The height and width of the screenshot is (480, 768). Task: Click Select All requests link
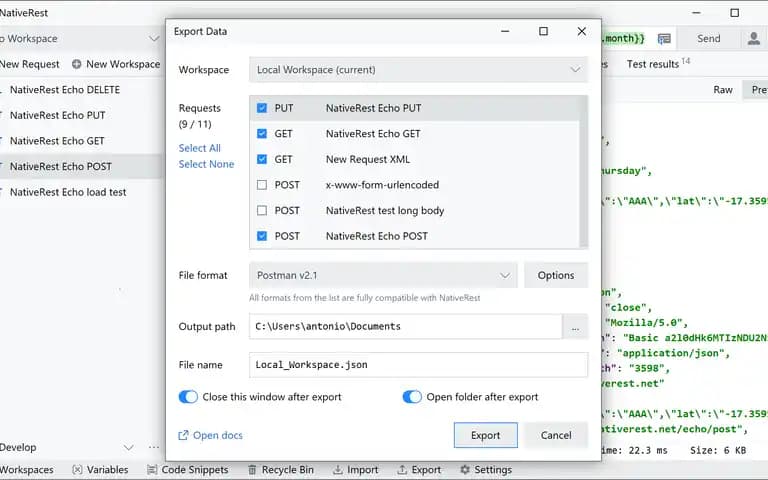pos(199,148)
